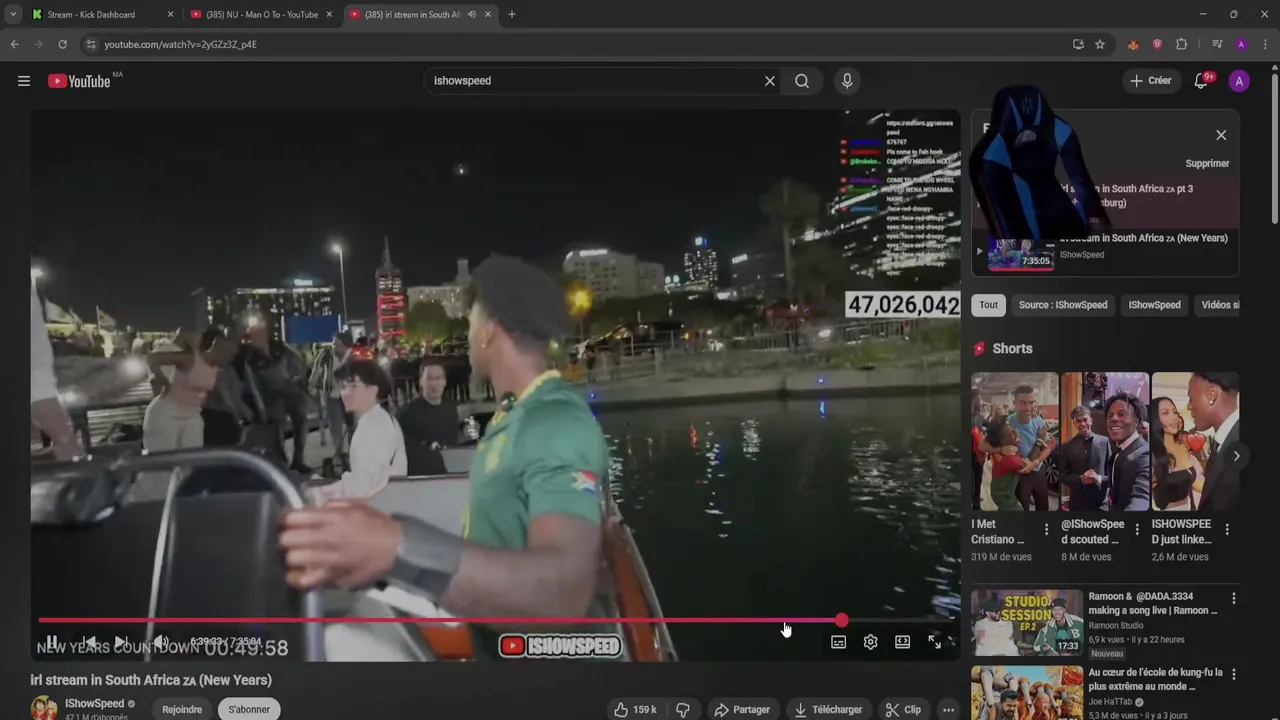The image size is (1280, 720).
Task: Open Chrome media control icon
Action: coord(1217,44)
